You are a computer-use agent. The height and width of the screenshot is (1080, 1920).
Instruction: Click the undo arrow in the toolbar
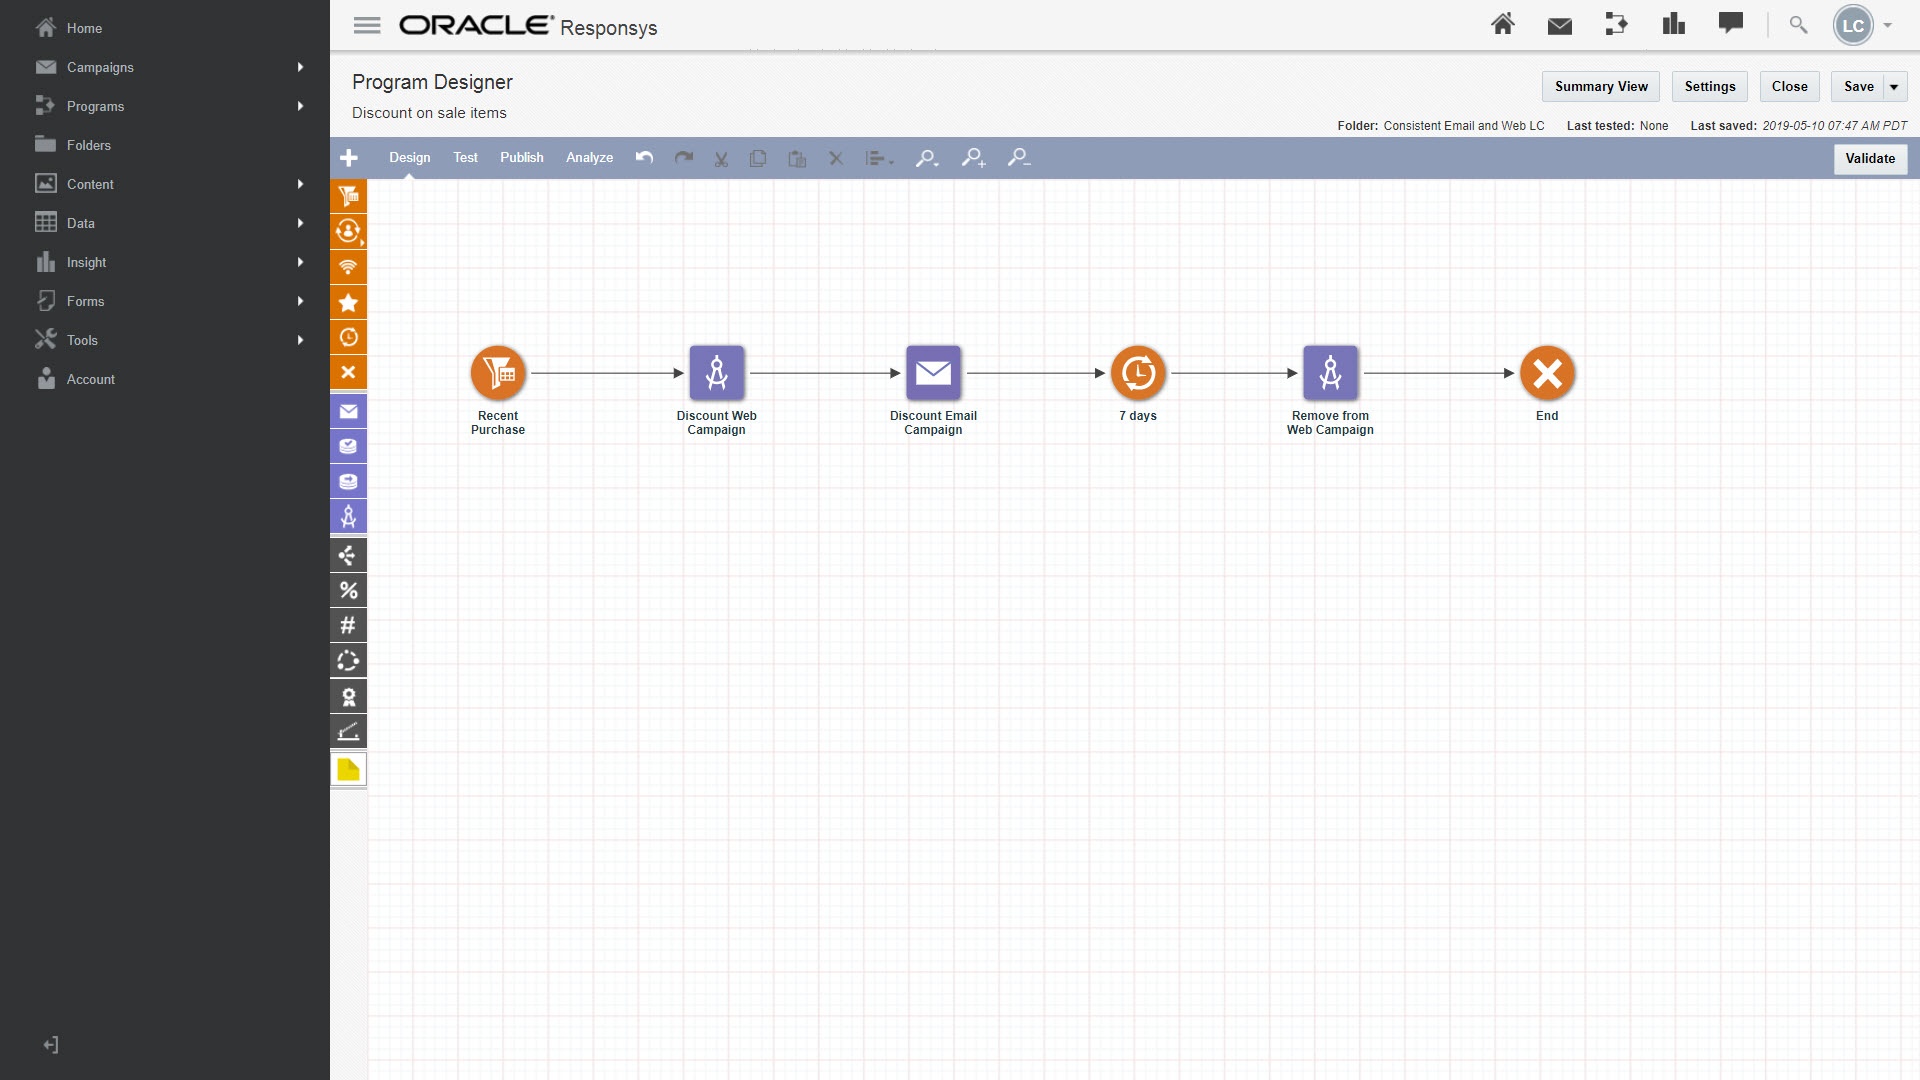pyautogui.click(x=645, y=158)
